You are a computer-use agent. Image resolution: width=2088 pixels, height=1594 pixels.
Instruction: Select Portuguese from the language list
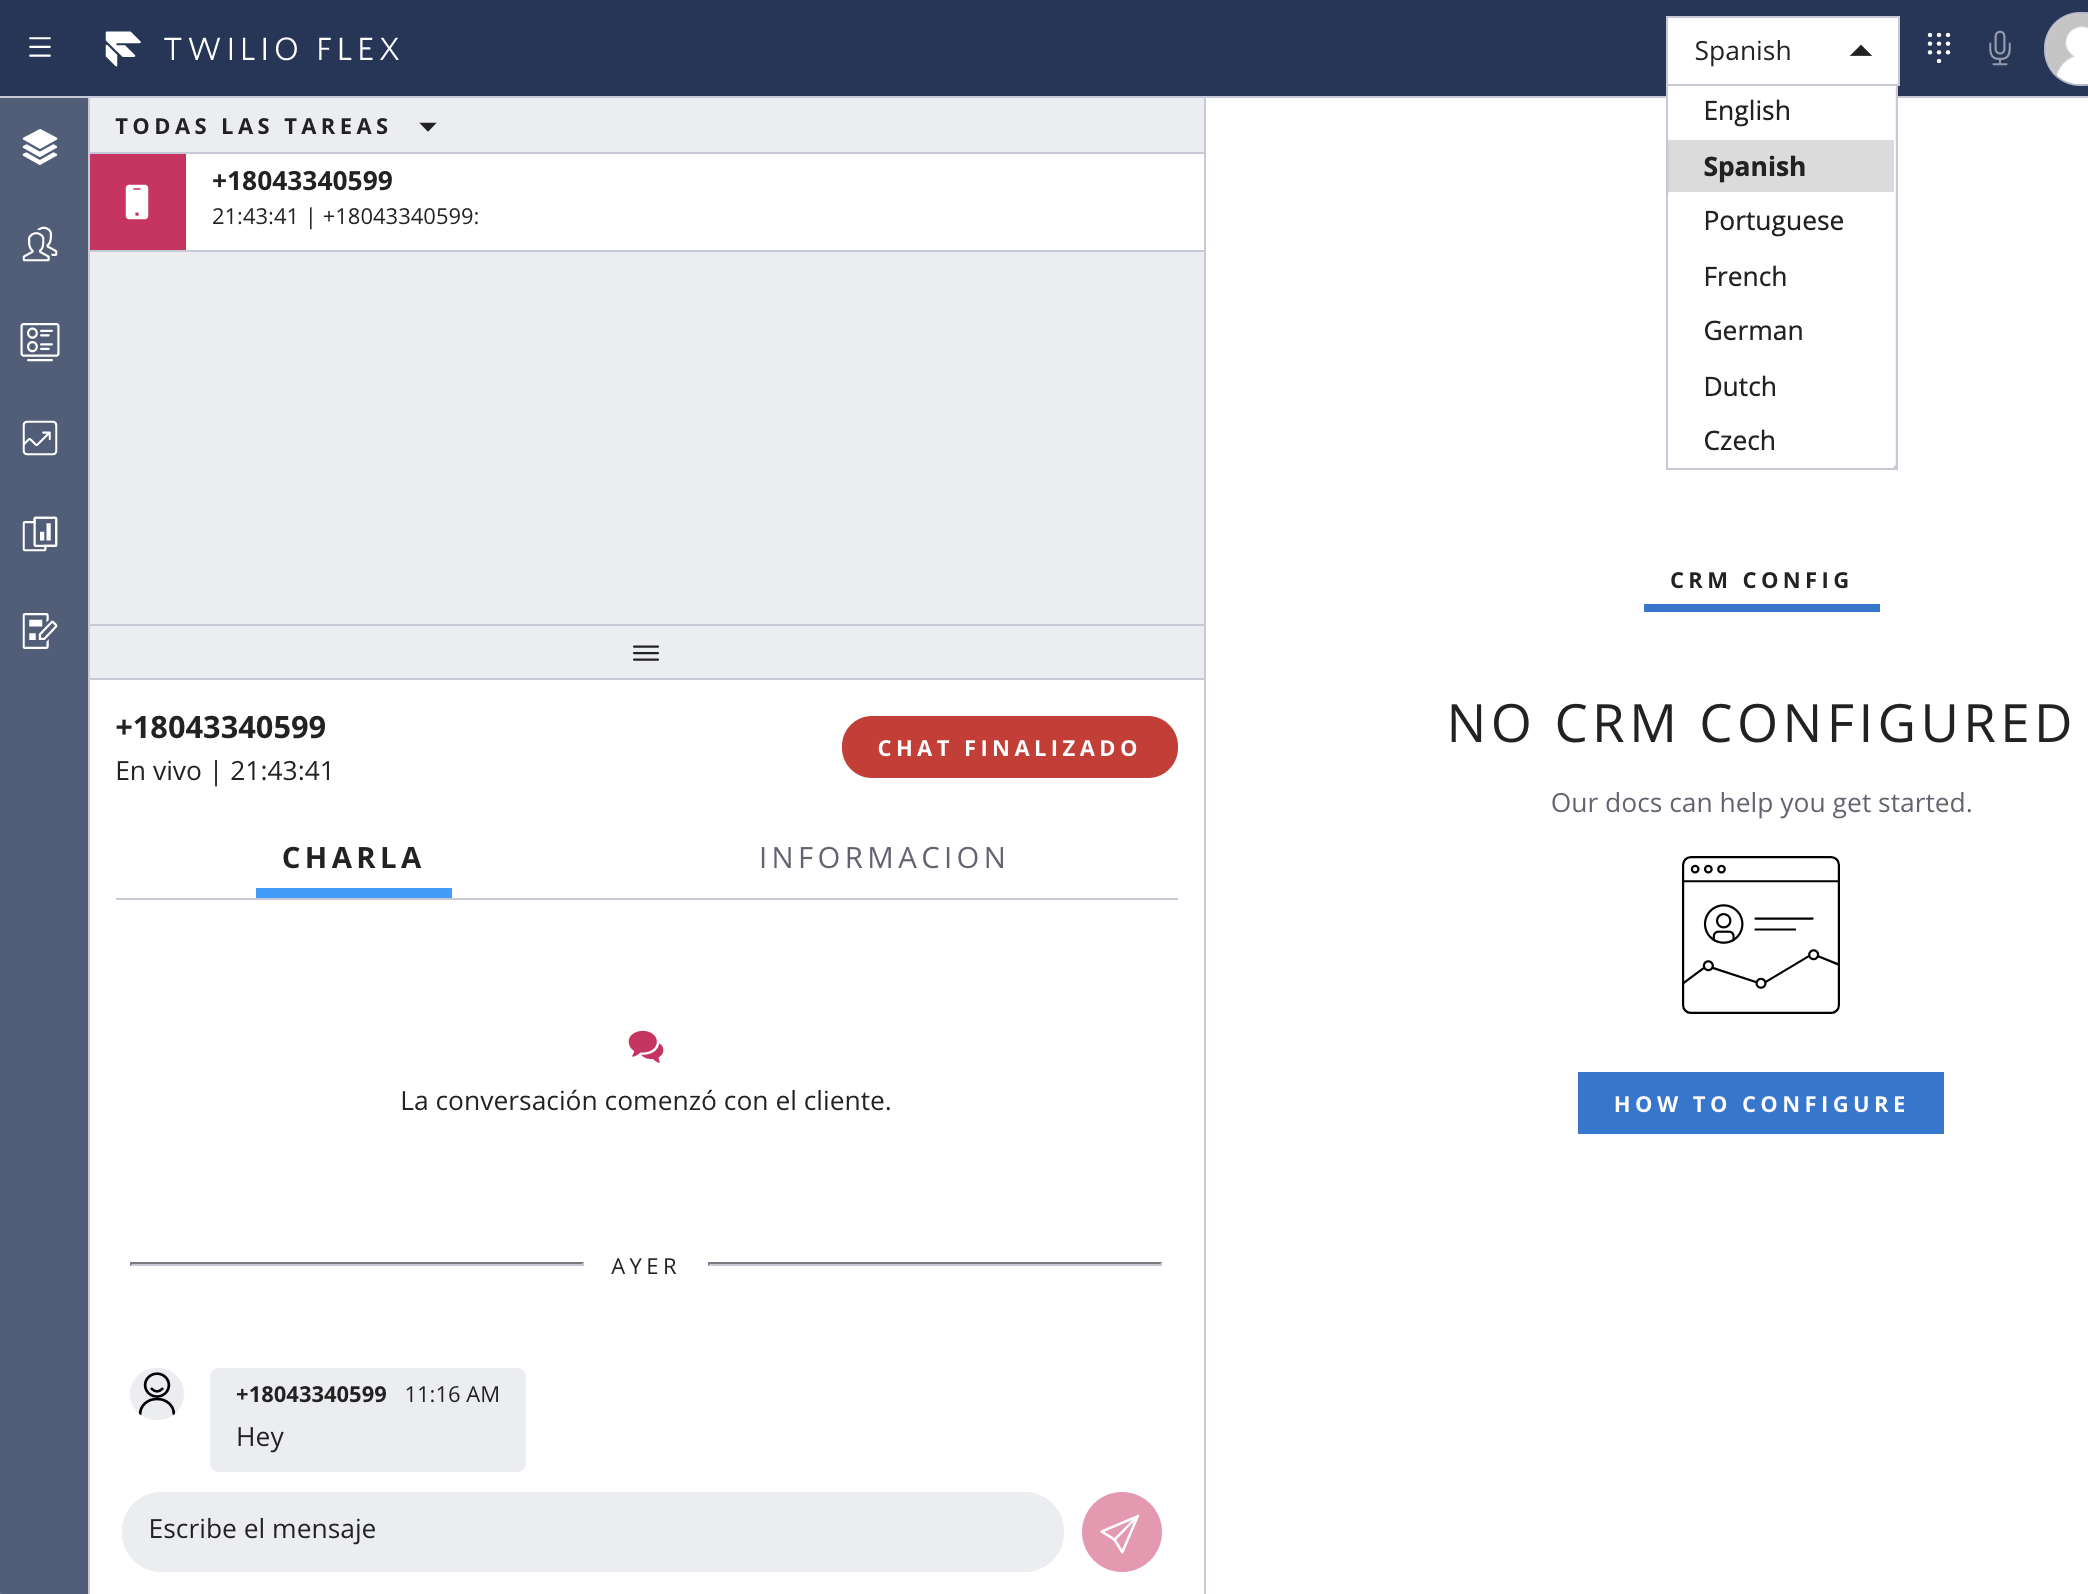(x=1773, y=221)
